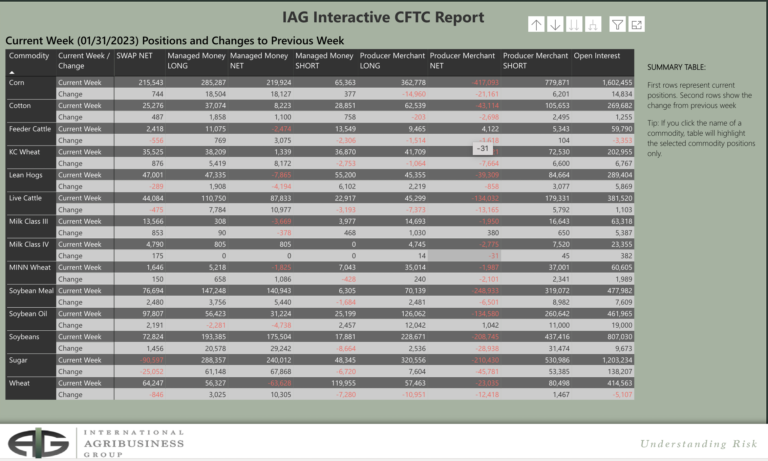The width and height of the screenshot is (768, 461).
Task: Select the Wheat commodity in the last row group
Action: click(20, 383)
